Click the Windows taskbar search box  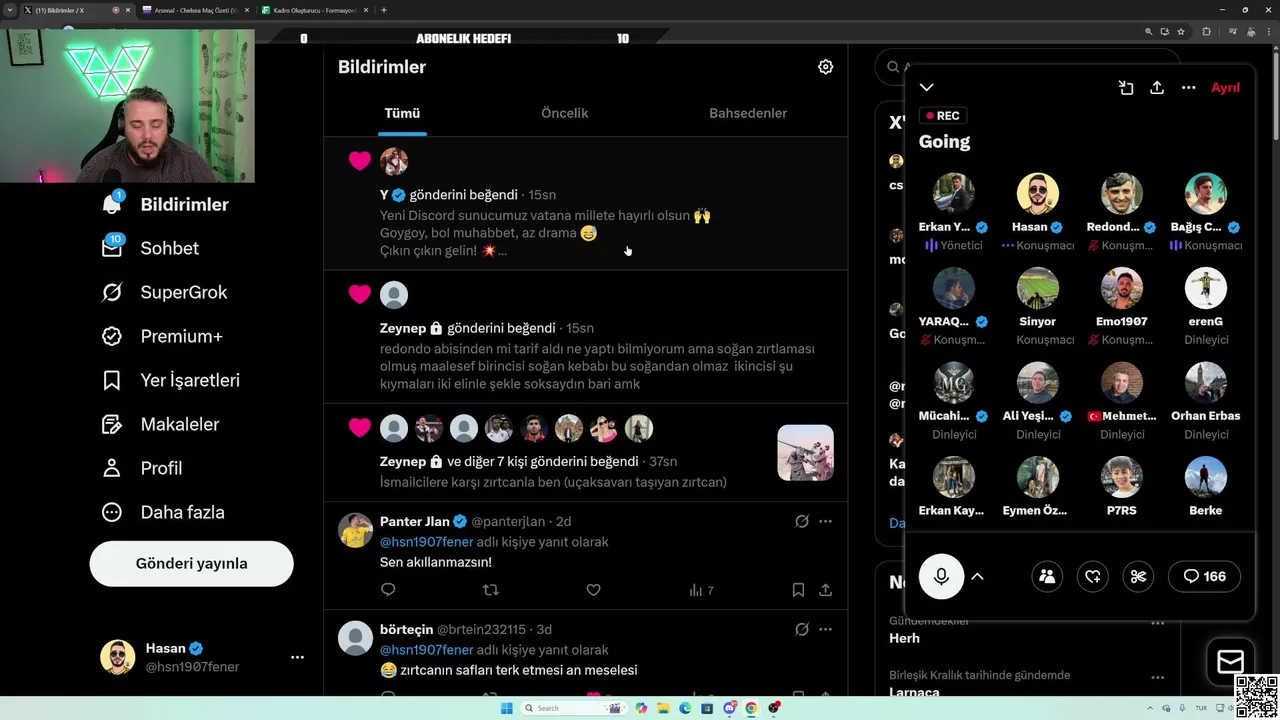coord(574,708)
